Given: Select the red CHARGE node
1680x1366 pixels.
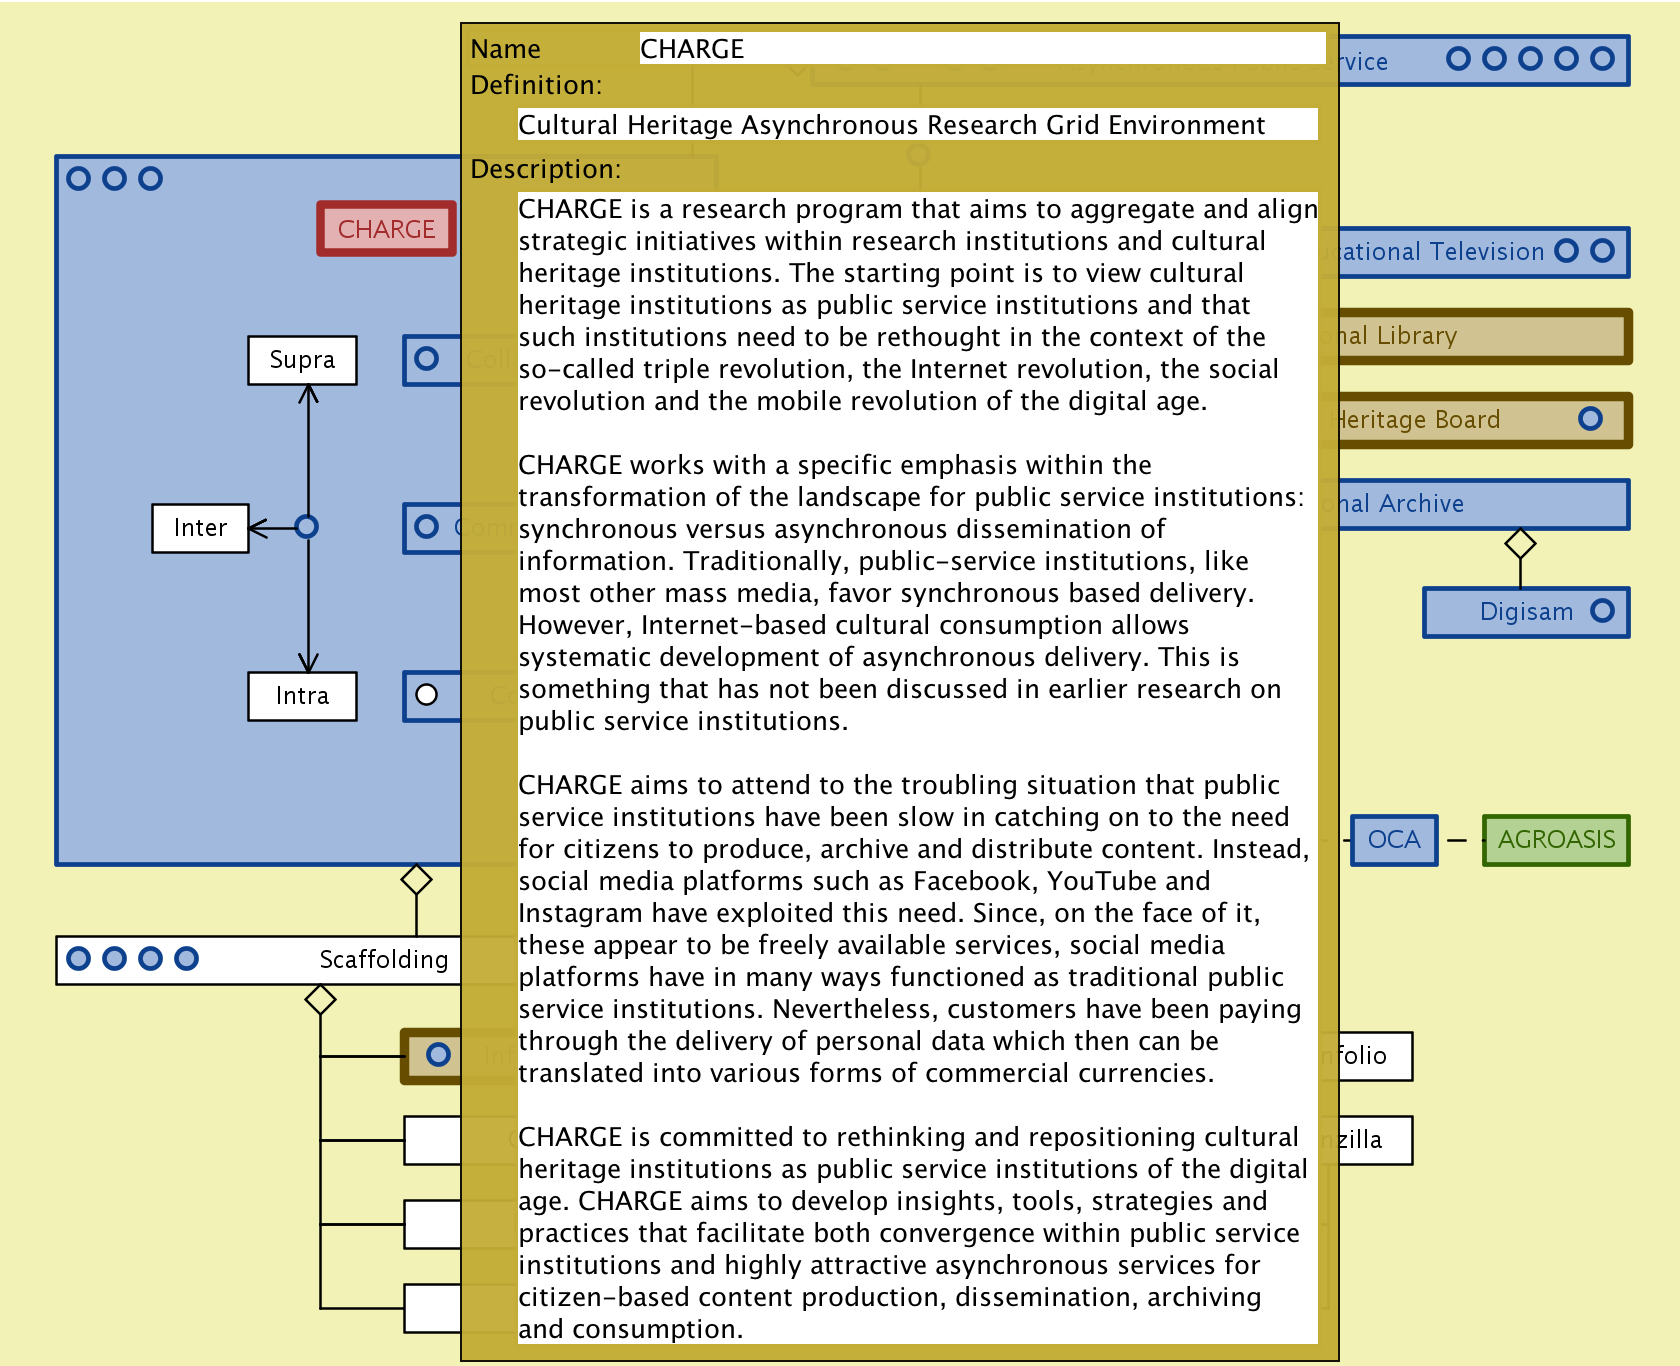Looking at the screenshot, I should pyautogui.click(x=386, y=229).
